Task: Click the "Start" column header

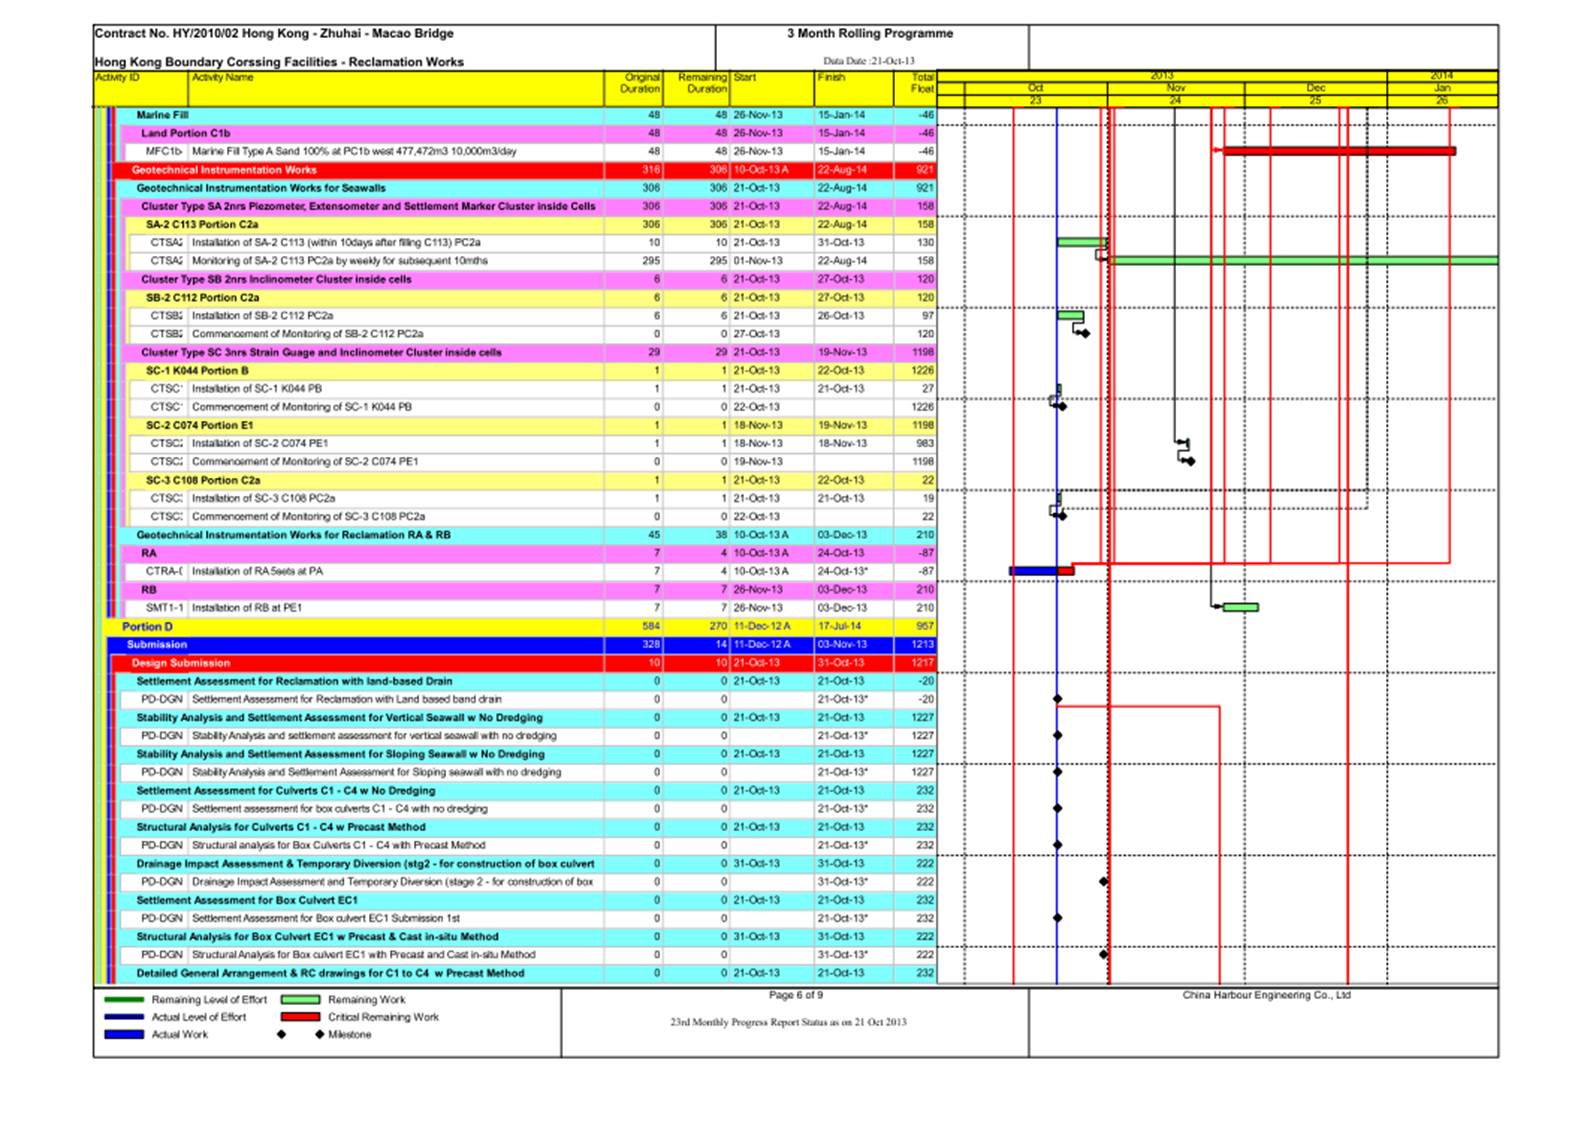Action: 771,88
